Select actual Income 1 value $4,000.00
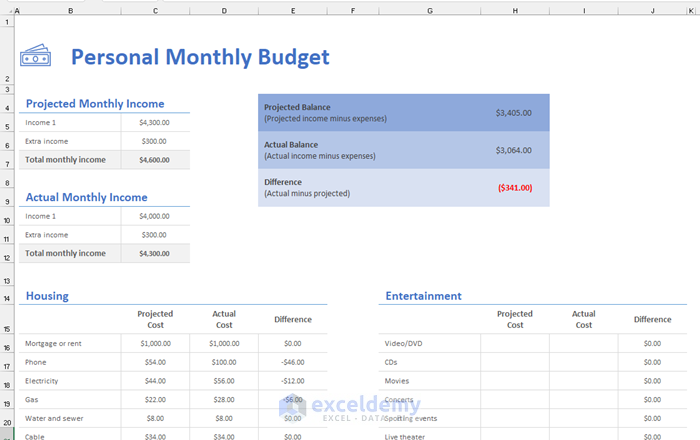Image resolution: width=700 pixels, height=440 pixels. [154, 216]
